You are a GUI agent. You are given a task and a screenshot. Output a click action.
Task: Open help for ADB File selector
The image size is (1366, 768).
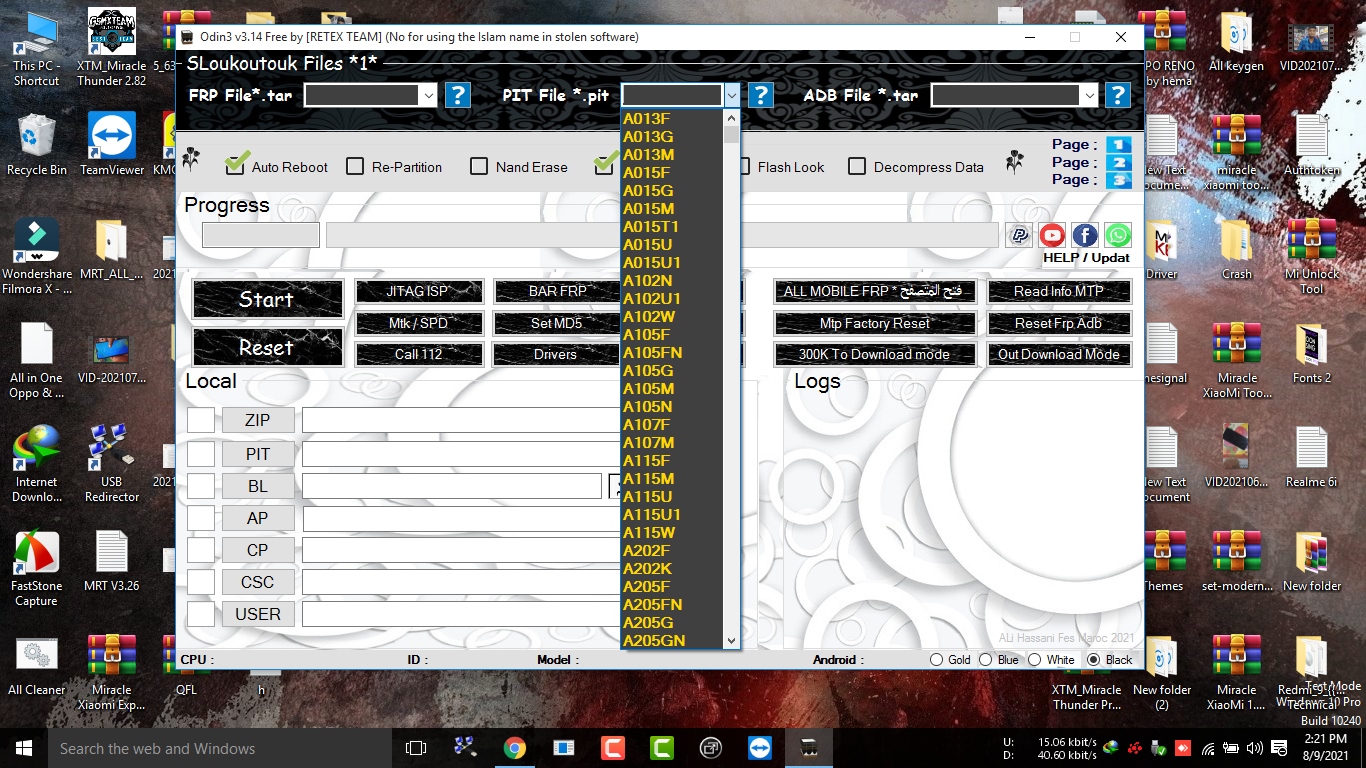tap(1117, 95)
